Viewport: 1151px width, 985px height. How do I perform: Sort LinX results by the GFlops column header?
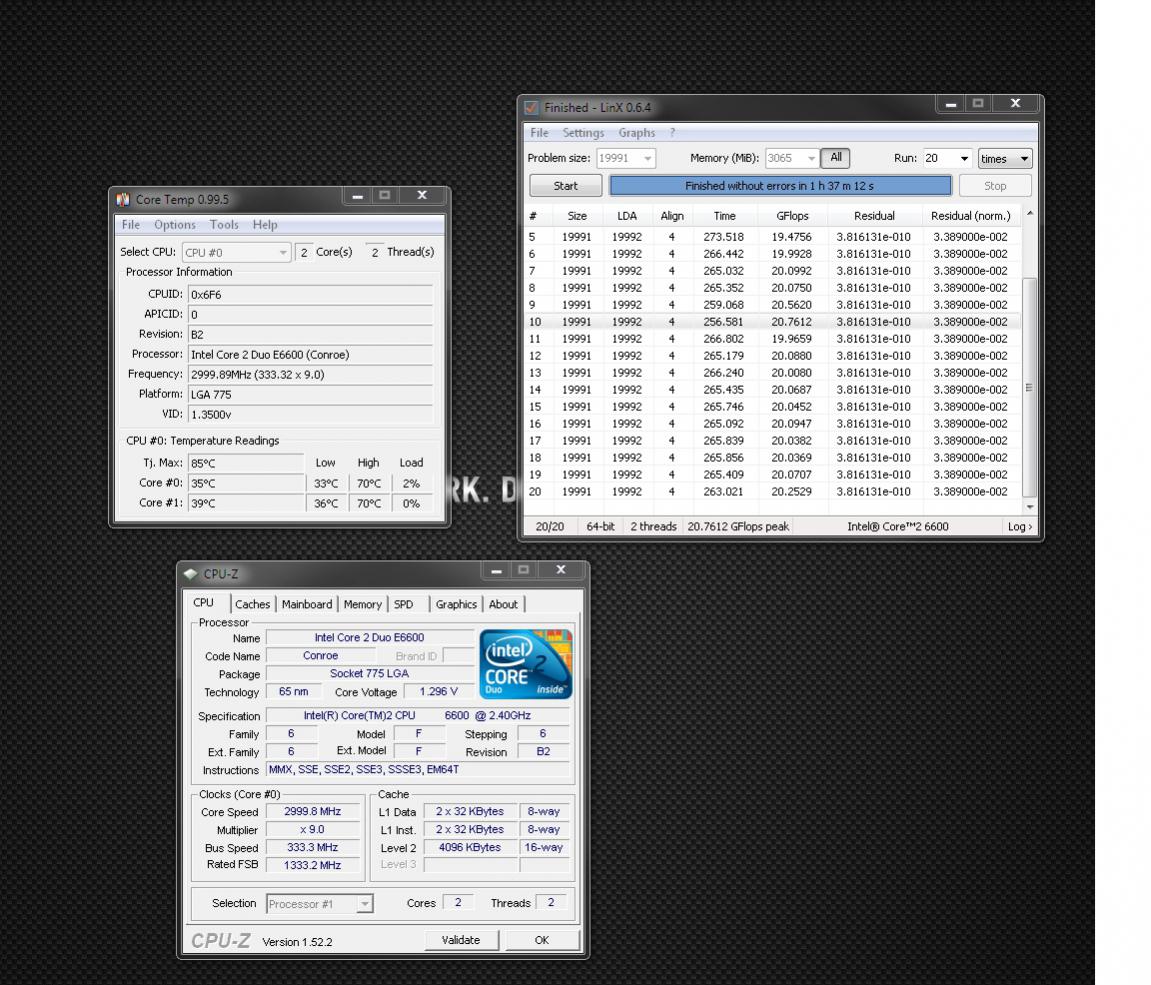(x=792, y=216)
